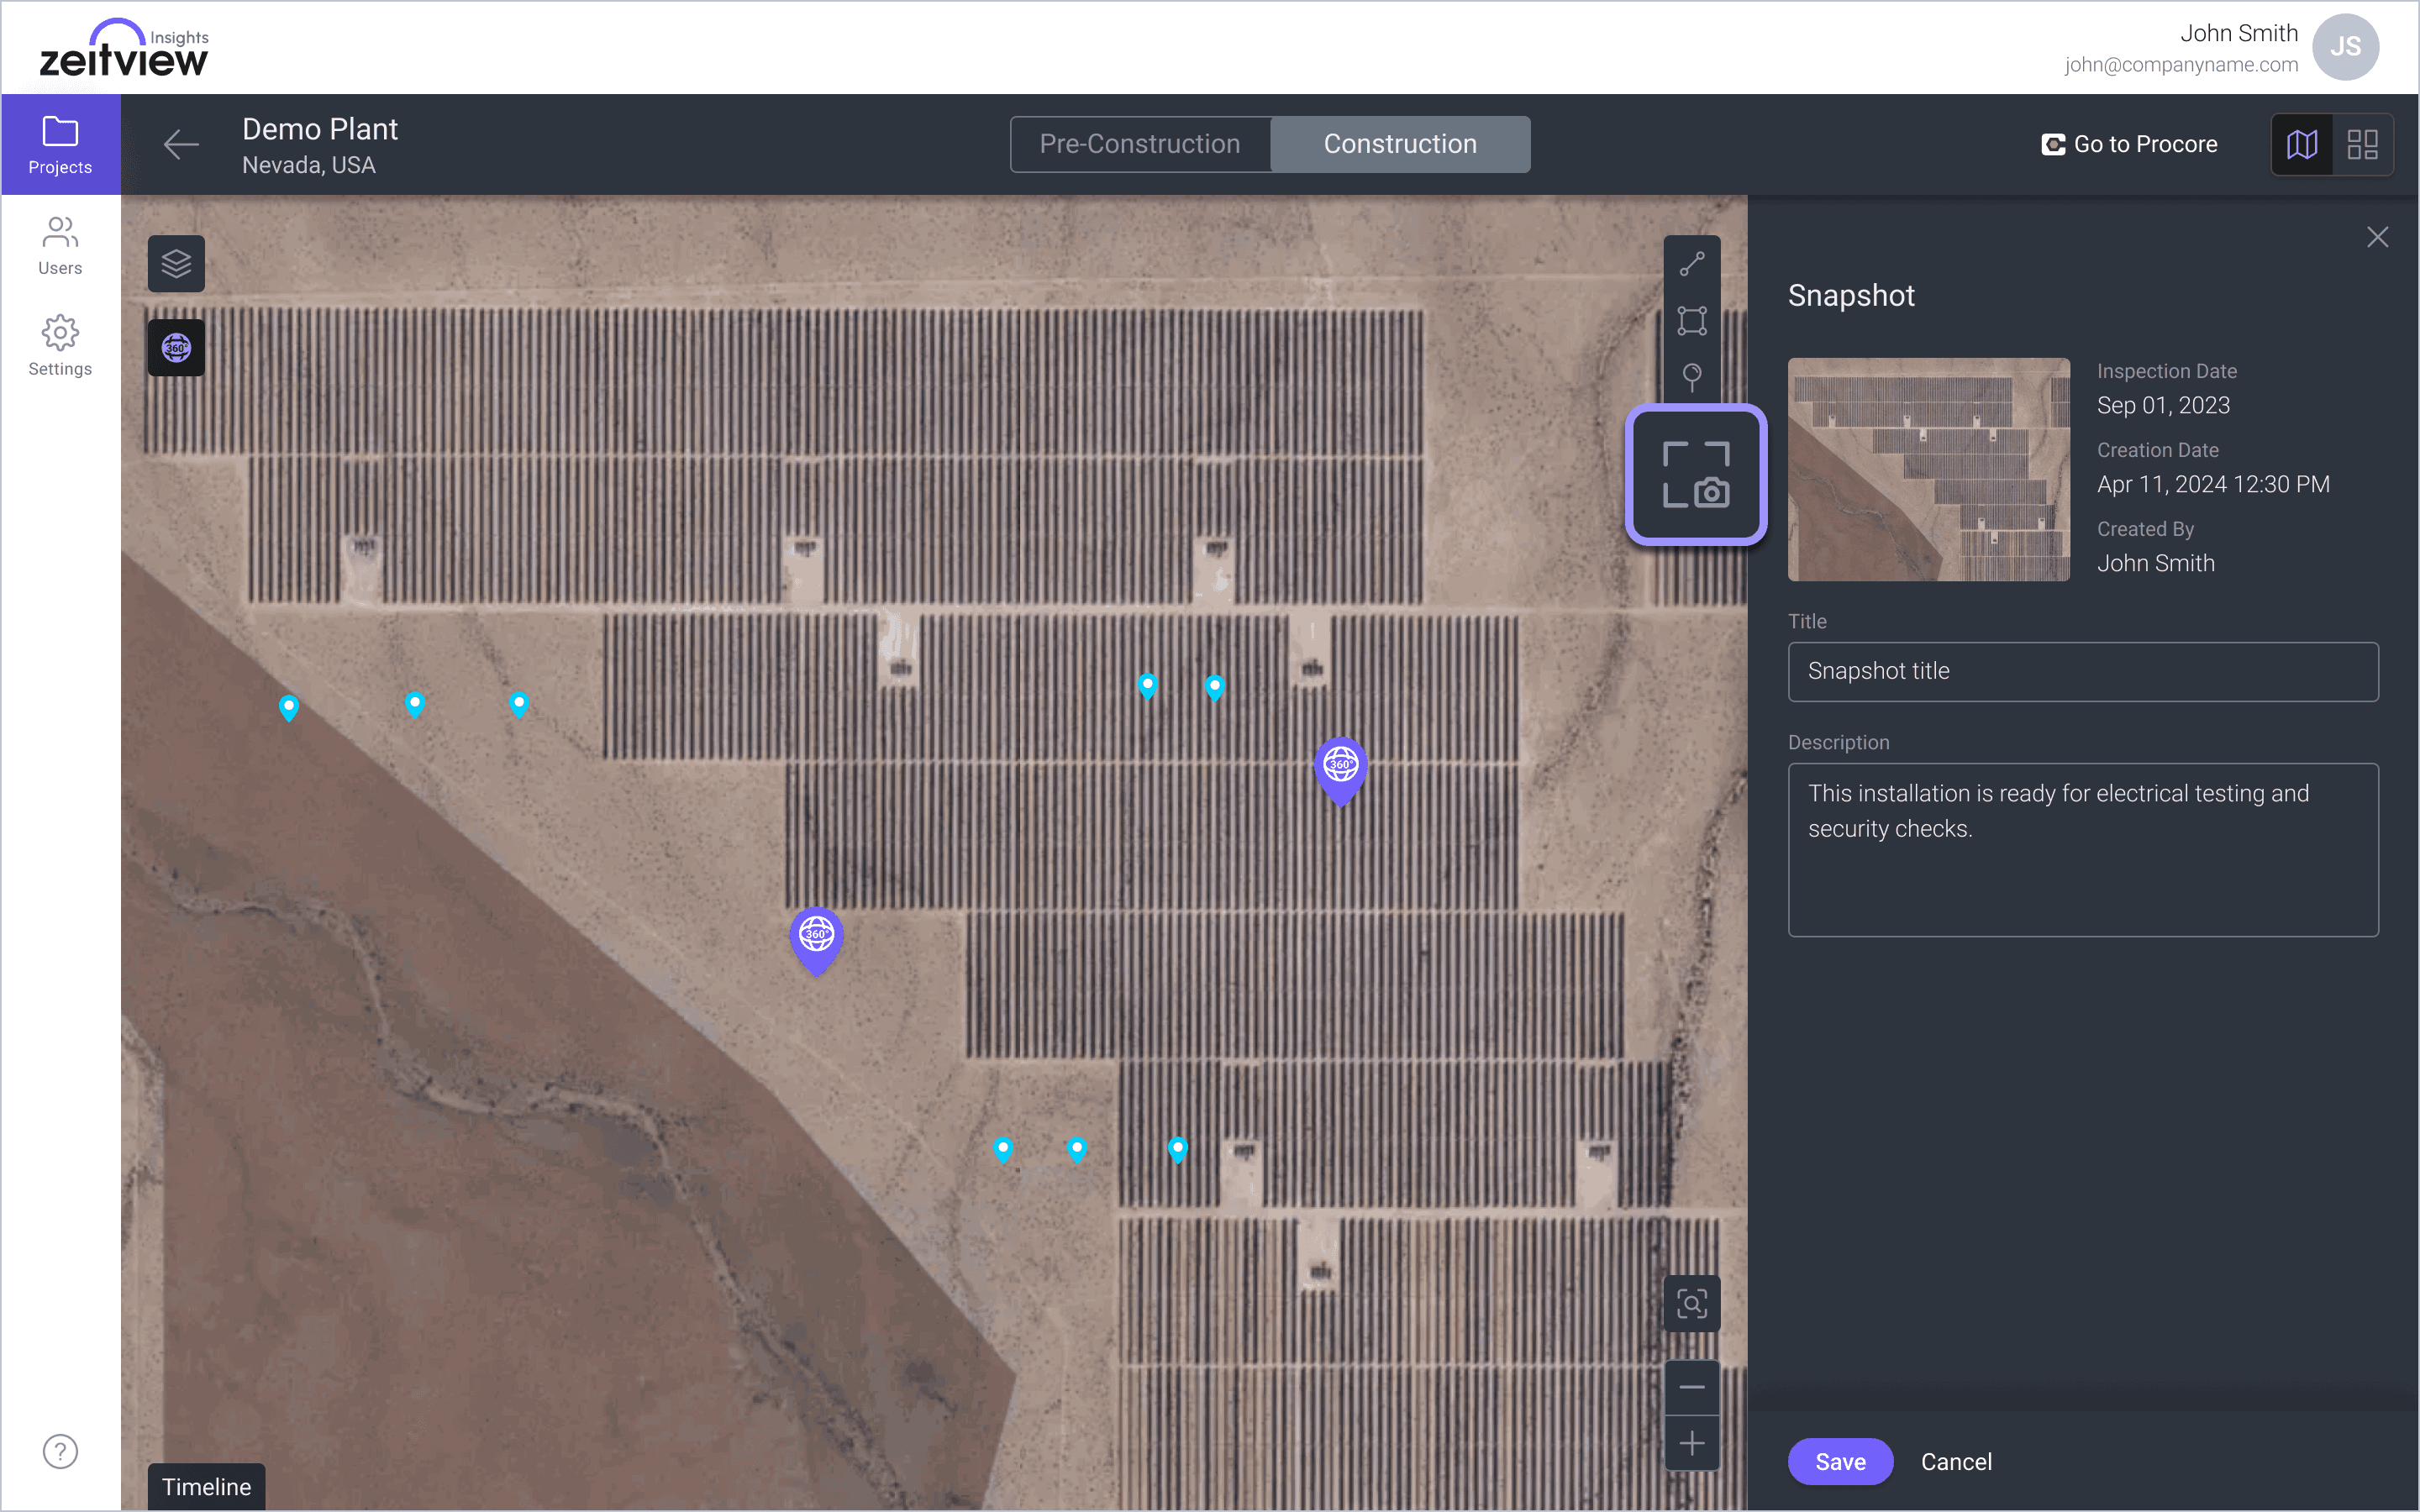Click the zoom-to-fit magnifier icon
Screen dimensions: 2420x1512
tap(1692, 1304)
